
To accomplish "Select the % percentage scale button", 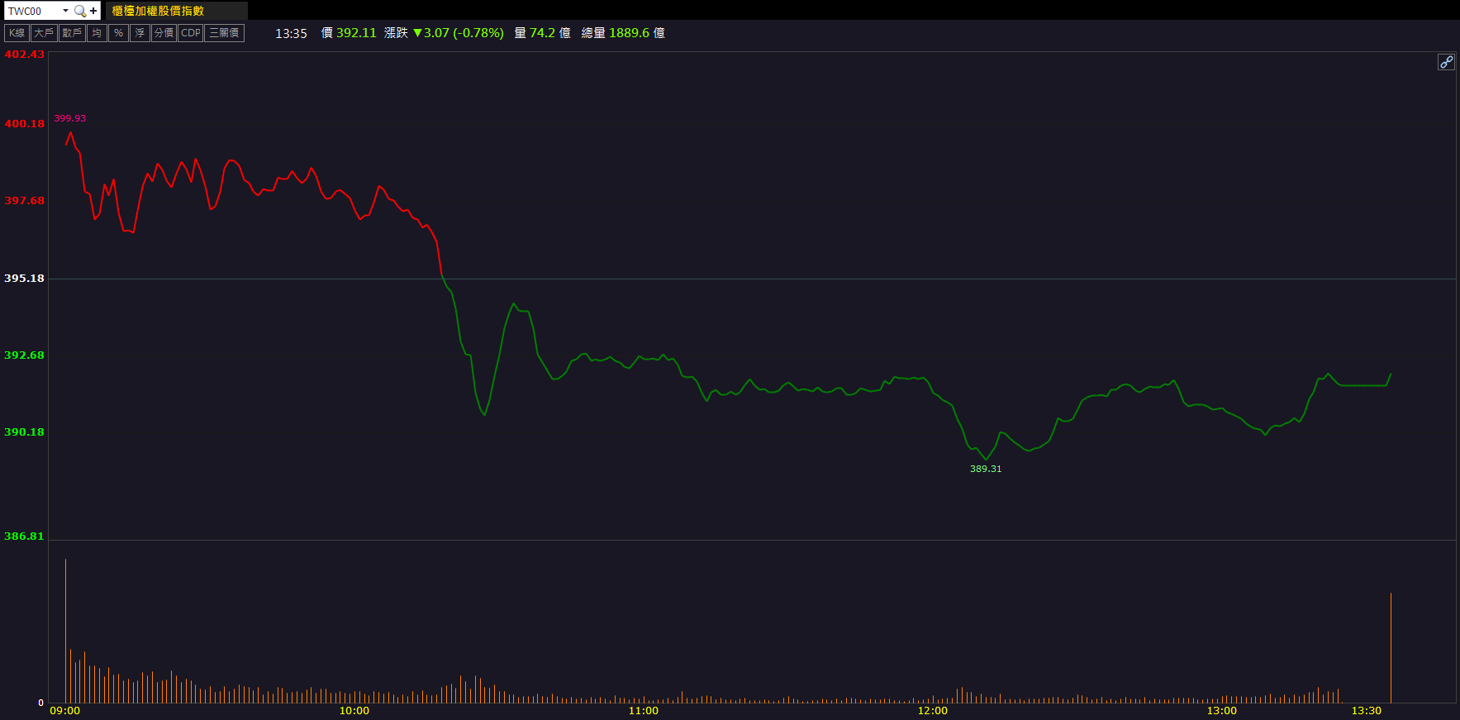I will [118, 33].
